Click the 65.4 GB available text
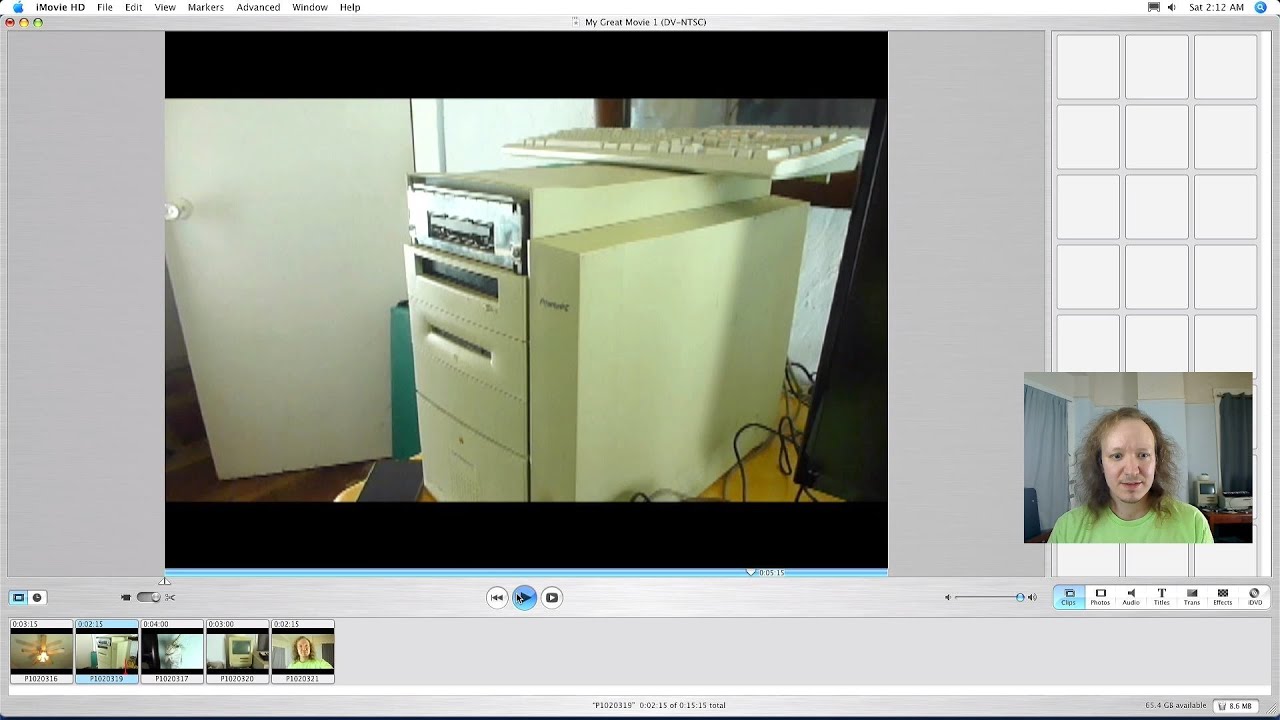Image resolution: width=1280 pixels, height=720 pixels. (x=1176, y=705)
